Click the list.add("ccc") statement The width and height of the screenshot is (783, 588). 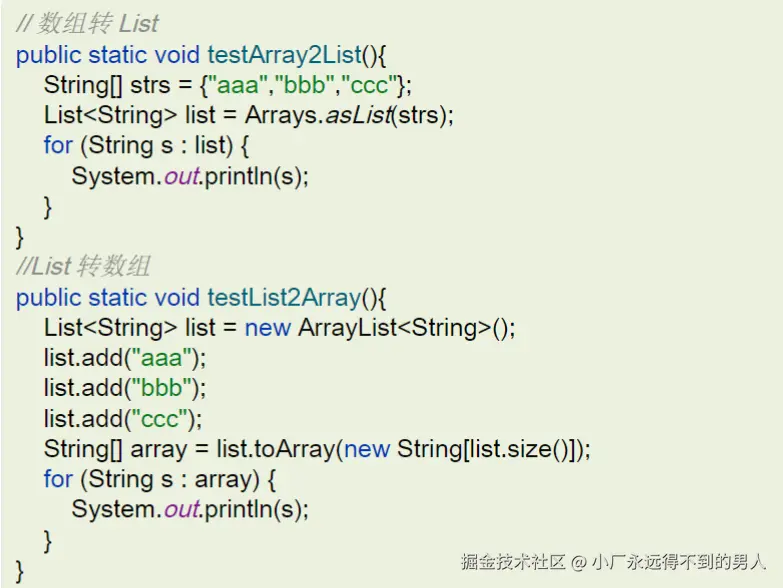pyautogui.click(x=124, y=418)
